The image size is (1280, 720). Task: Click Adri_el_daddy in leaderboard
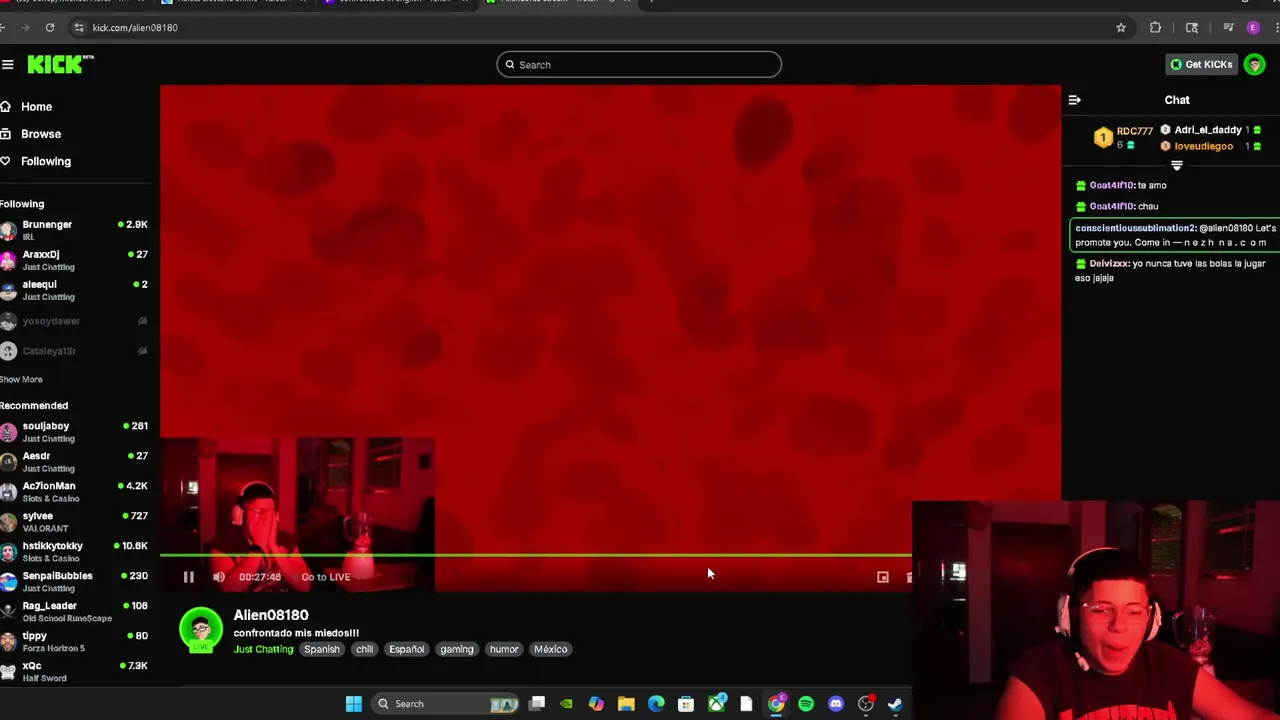1208,130
